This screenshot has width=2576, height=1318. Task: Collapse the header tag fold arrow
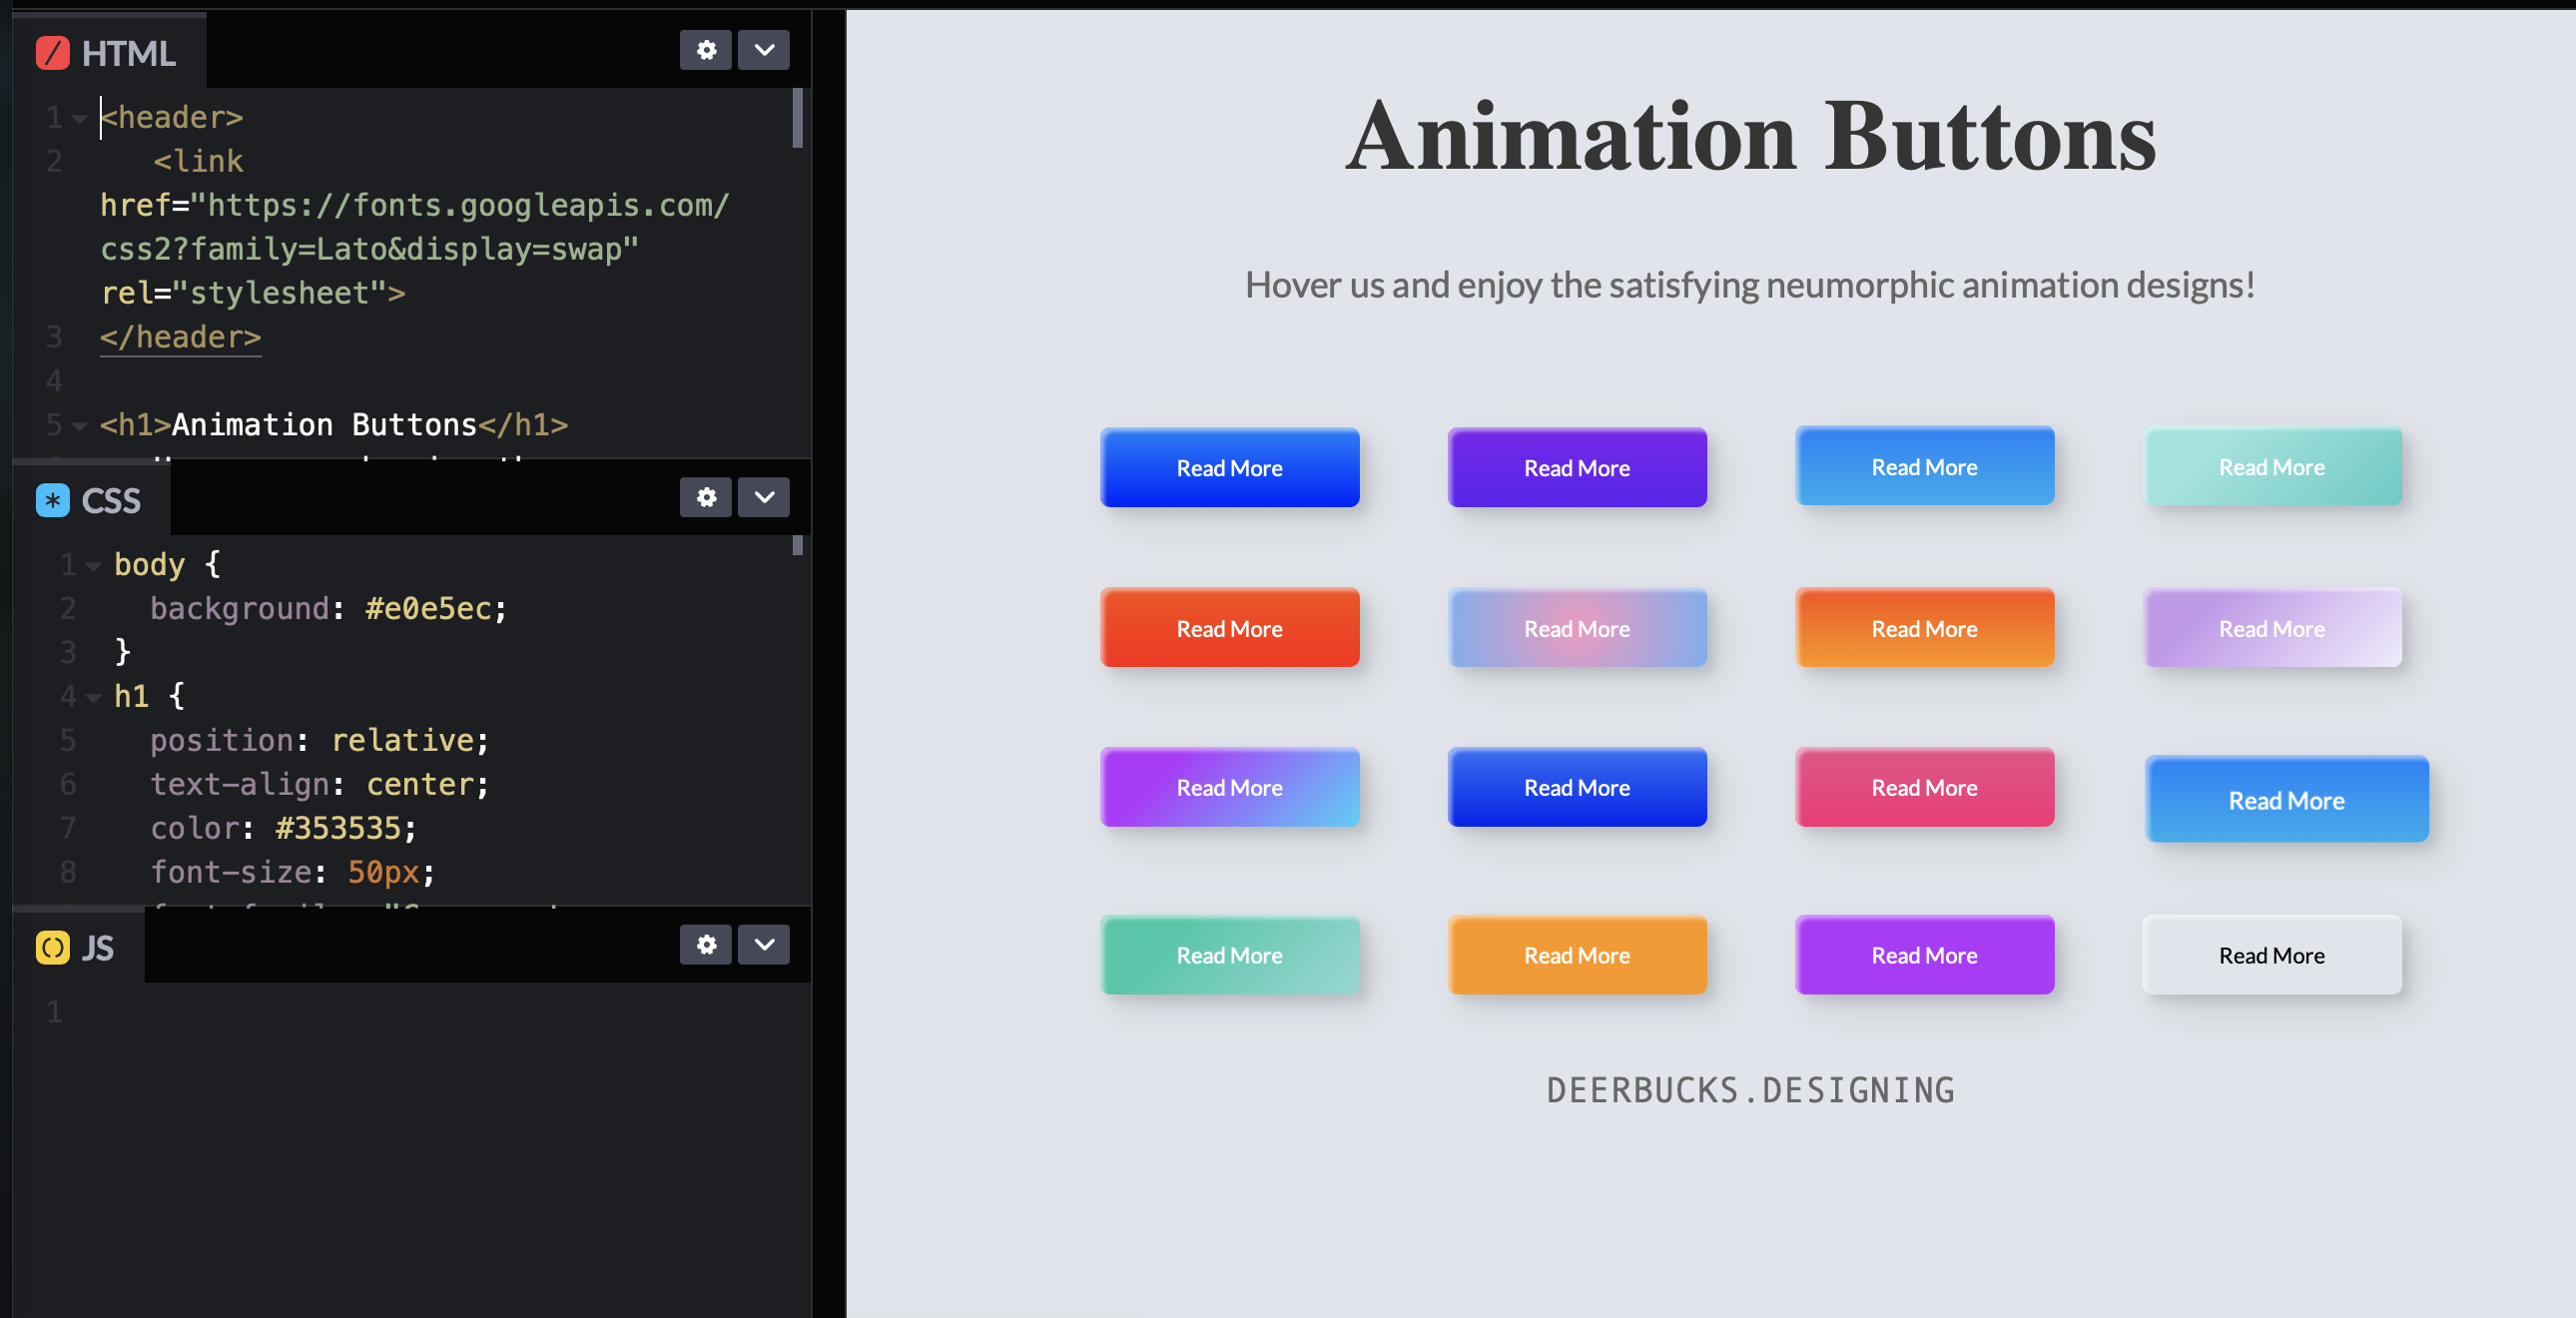(80, 119)
